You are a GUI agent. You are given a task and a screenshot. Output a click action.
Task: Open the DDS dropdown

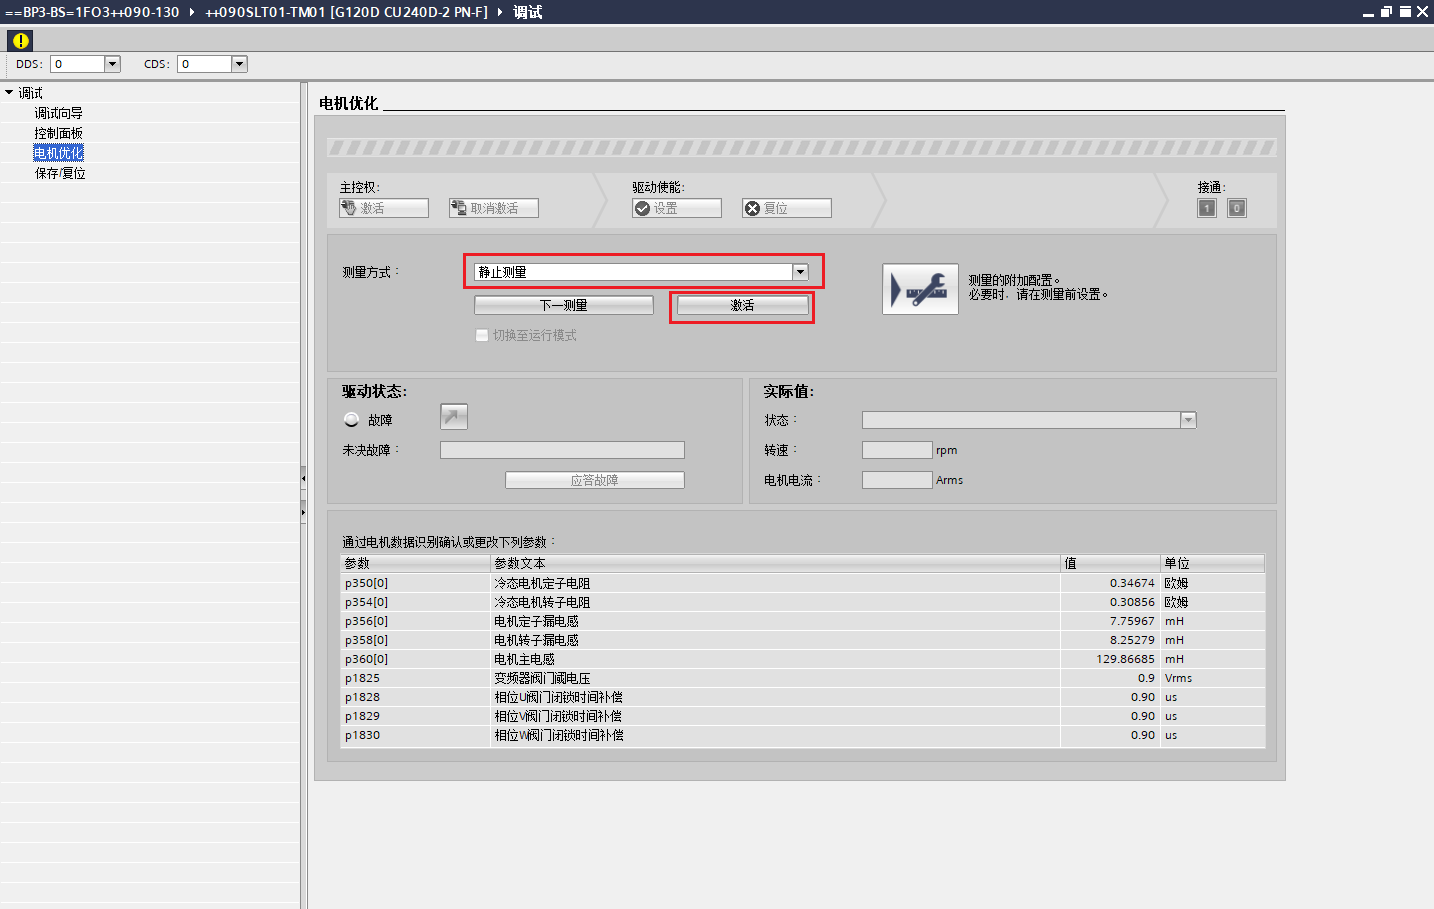[x=112, y=64]
